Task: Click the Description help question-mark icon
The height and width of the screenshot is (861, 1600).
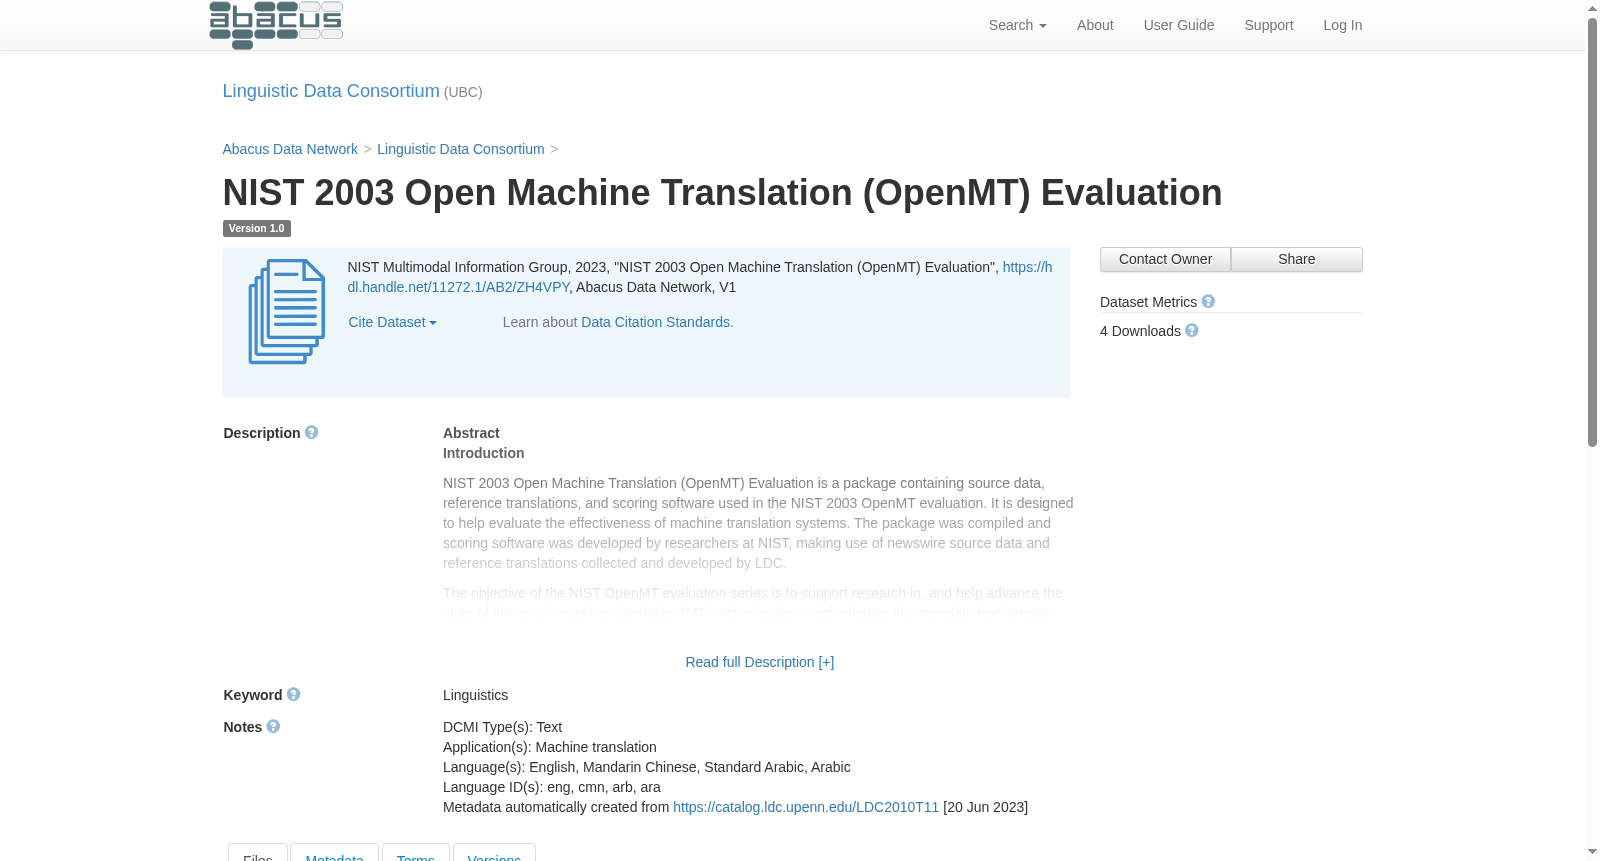Action: 311,432
